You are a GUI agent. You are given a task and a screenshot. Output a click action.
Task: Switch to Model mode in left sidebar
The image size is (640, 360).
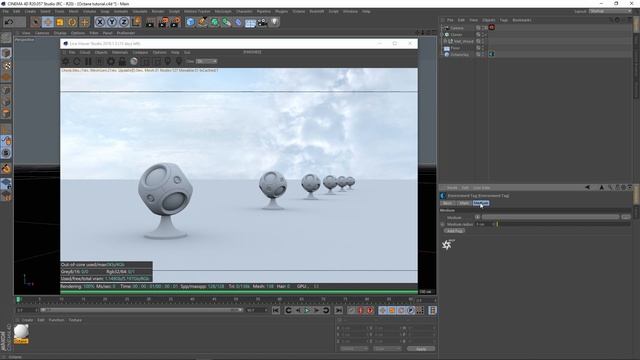(6, 53)
